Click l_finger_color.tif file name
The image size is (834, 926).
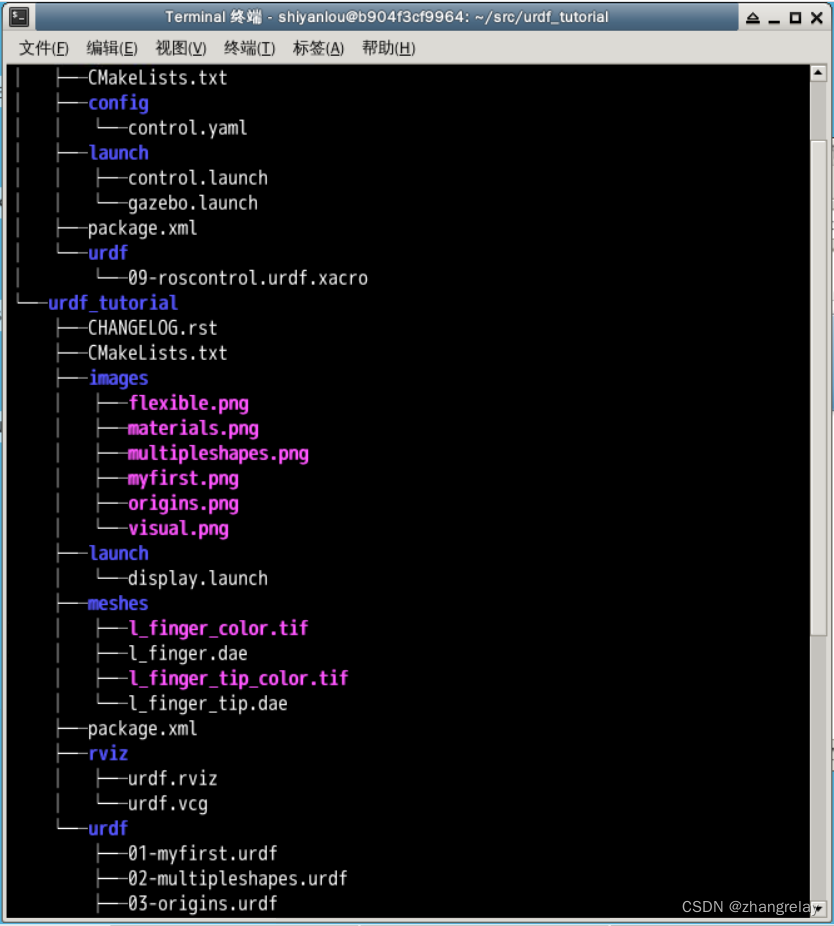[x=219, y=628]
